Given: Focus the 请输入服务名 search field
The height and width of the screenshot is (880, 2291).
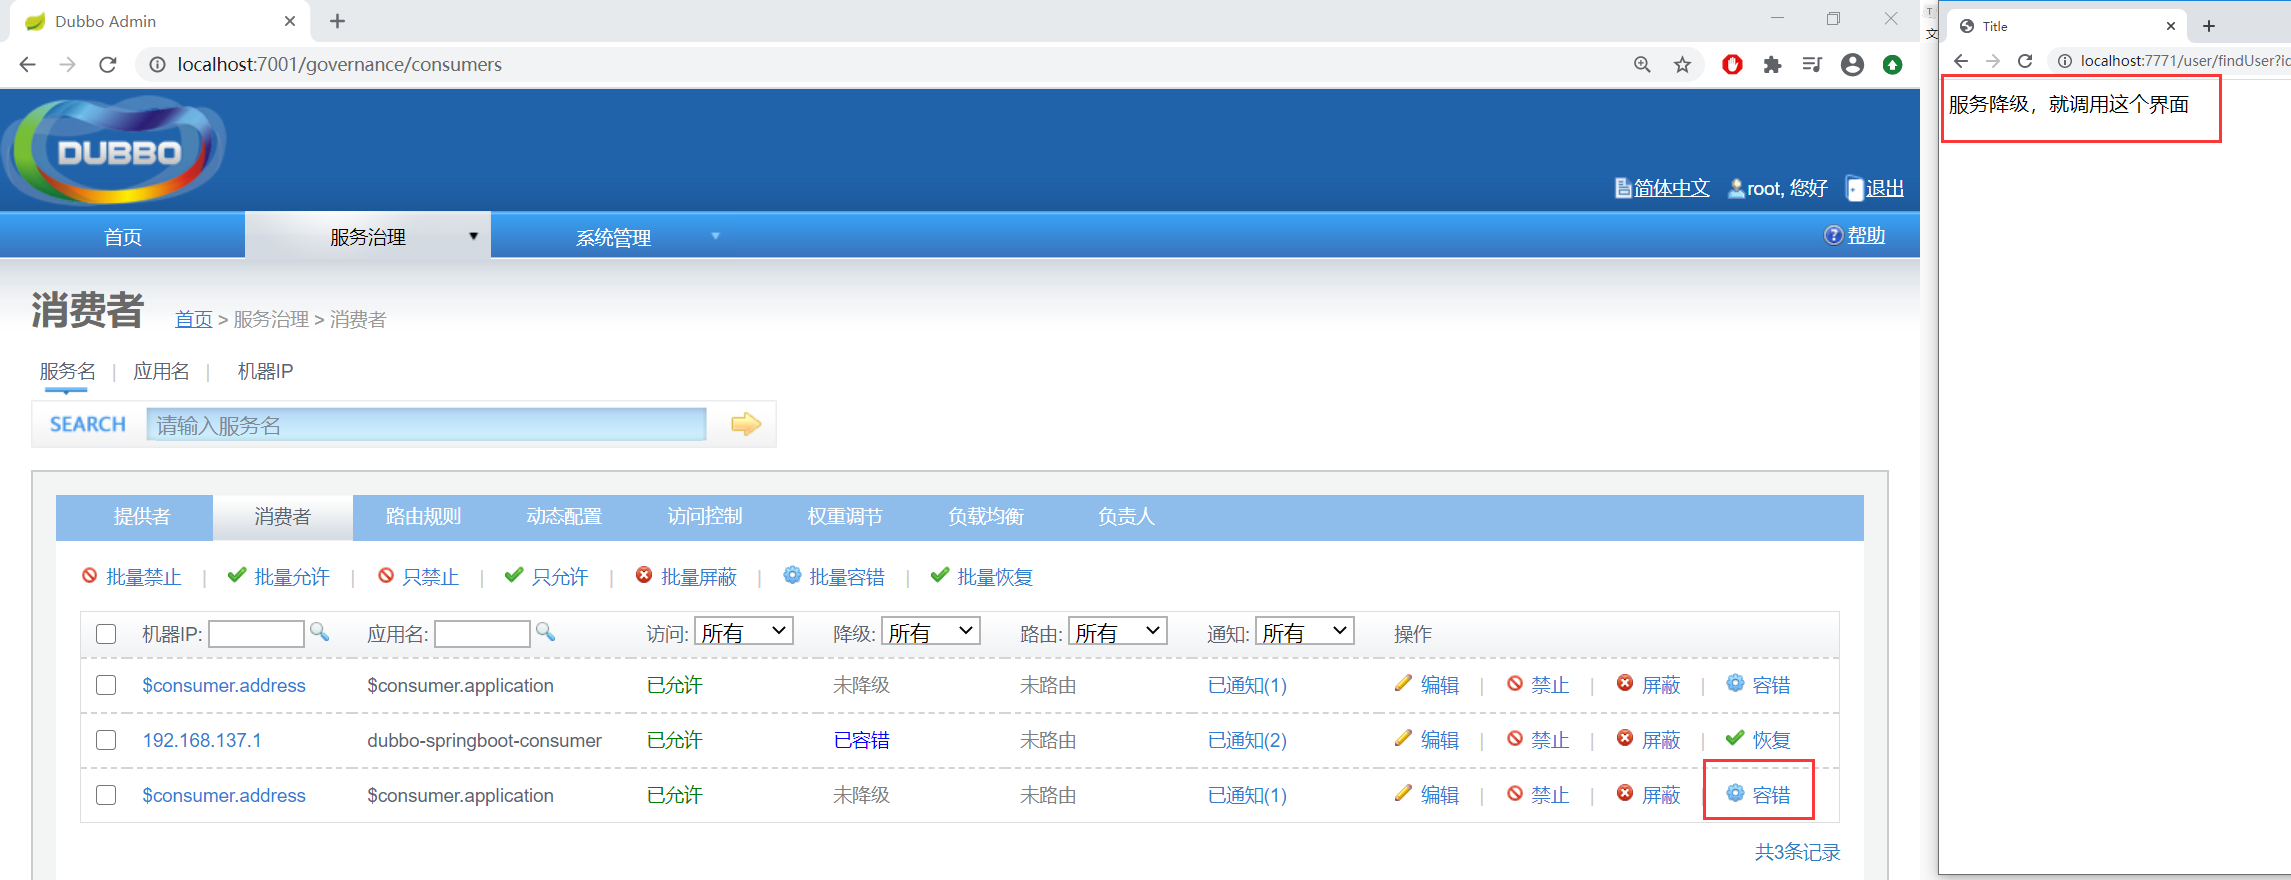Looking at the screenshot, I should click(x=426, y=424).
